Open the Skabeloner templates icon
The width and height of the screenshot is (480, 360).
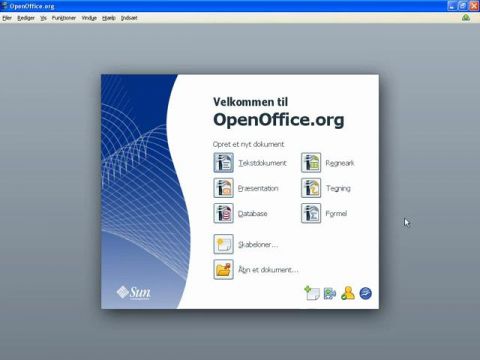[x=223, y=244]
